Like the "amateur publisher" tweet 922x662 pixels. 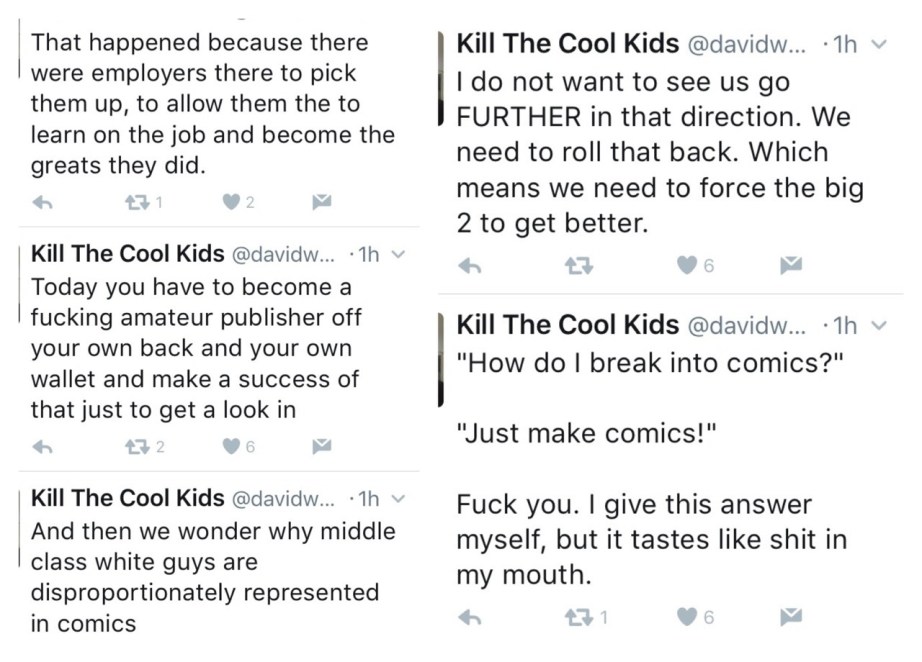click(231, 446)
